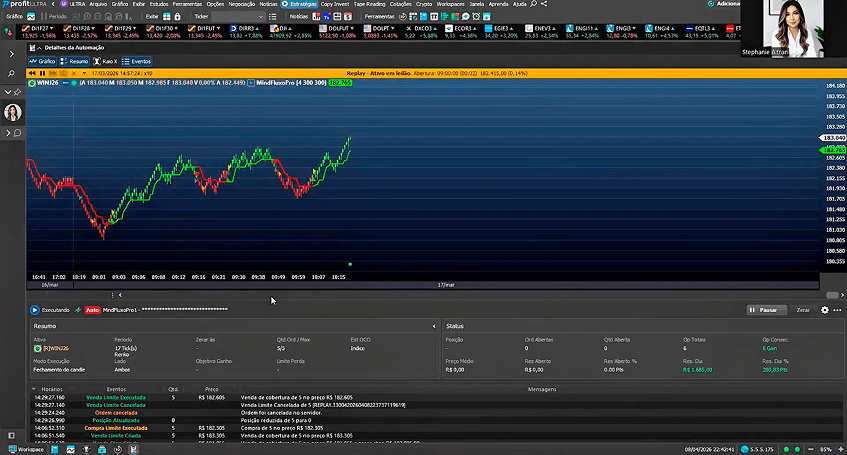Open the DI1FUT ticker dropdown

[x=218, y=28]
